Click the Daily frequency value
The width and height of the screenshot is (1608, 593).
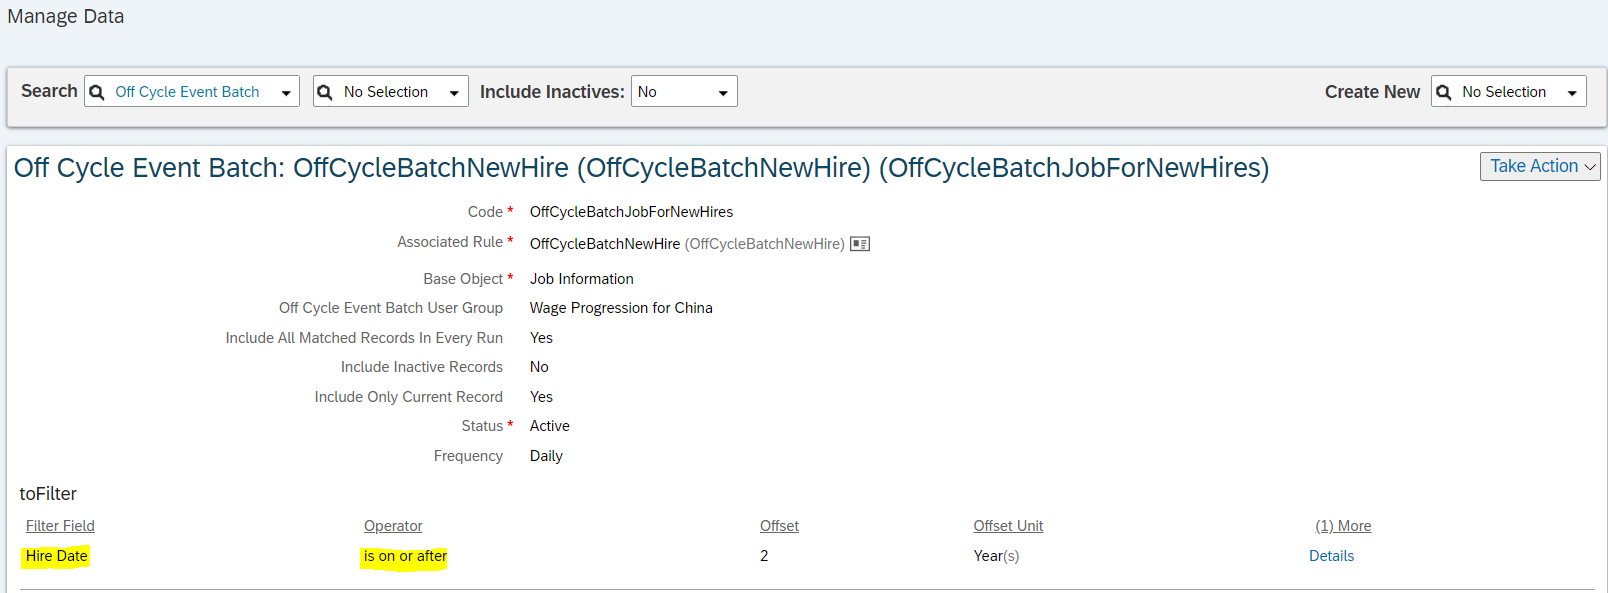tap(546, 456)
